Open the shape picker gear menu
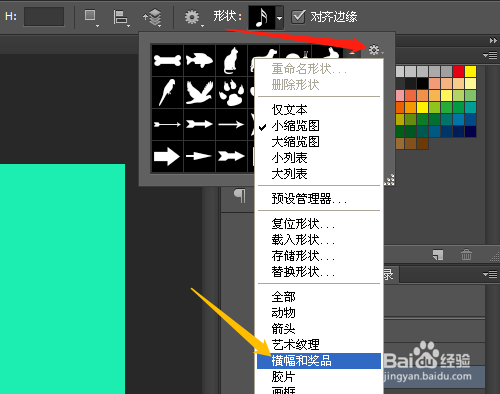Screen dimensions: 500x394 [375, 50]
